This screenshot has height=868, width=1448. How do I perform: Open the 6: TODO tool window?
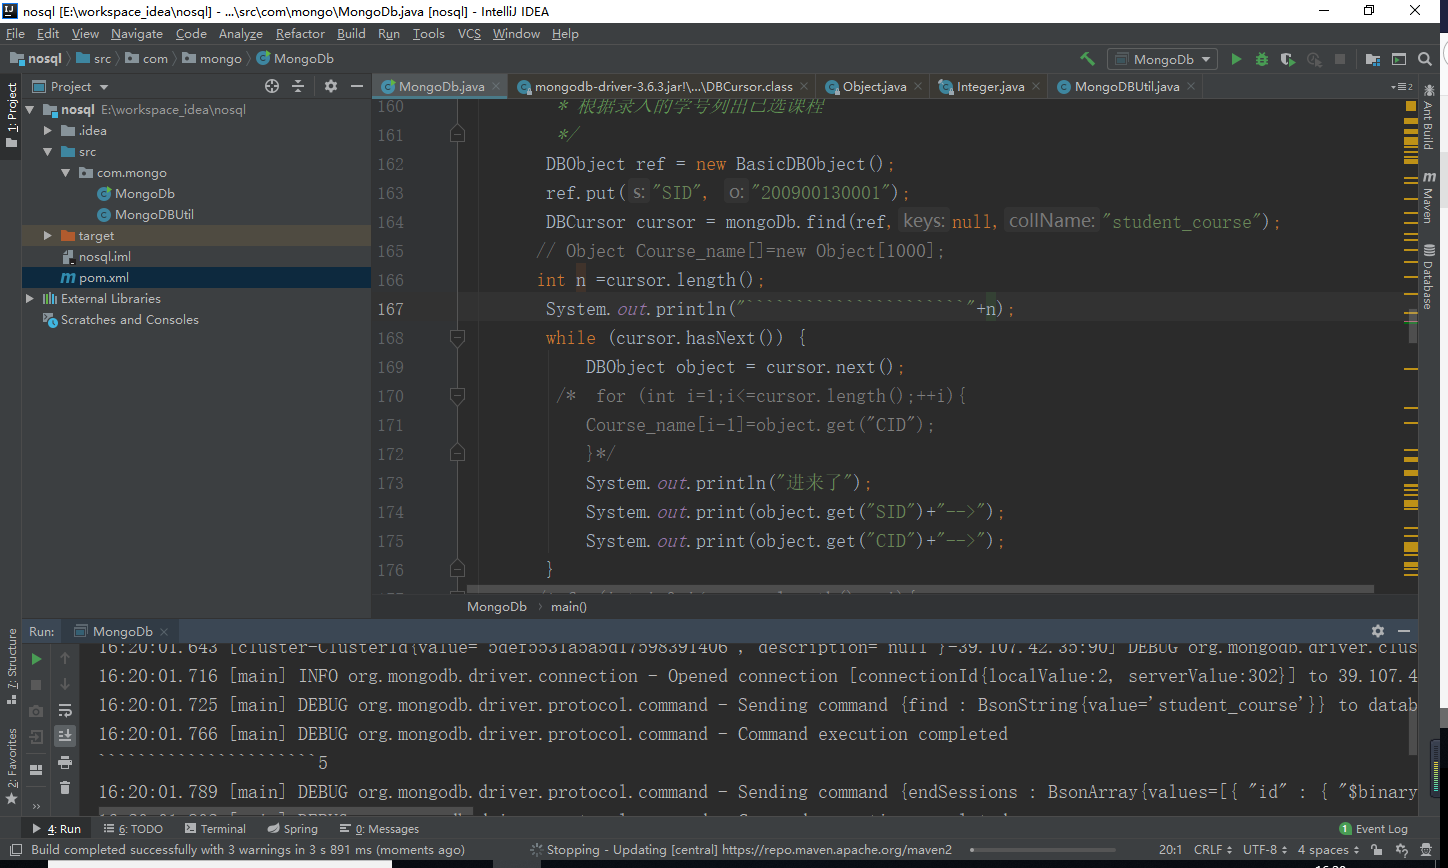click(x=133, y=829)
